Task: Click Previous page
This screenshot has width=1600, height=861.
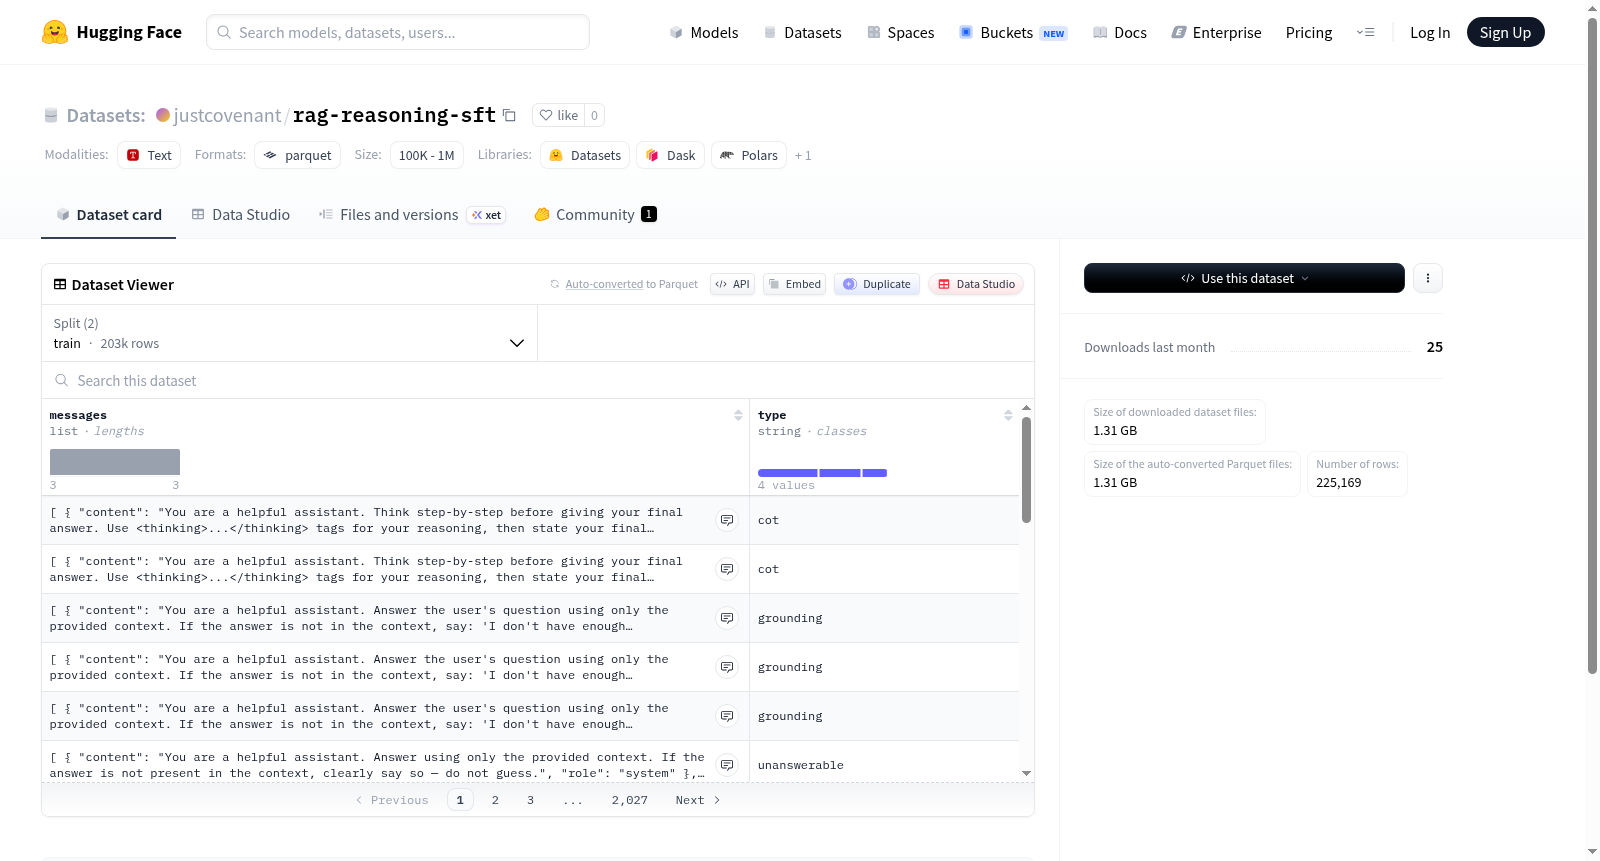Action: (x=392, y=800)
